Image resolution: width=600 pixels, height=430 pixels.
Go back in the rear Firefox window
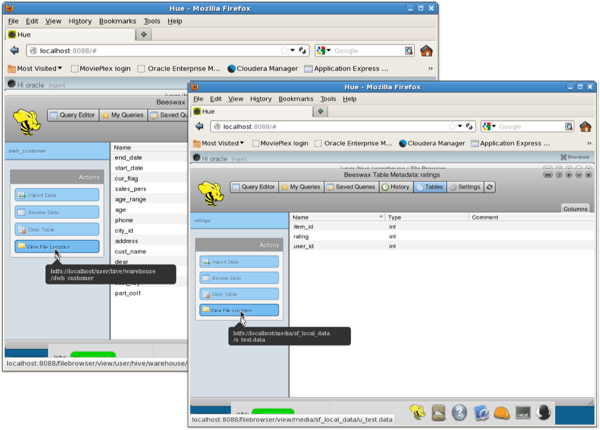pyautogui.click(x=15, y=50)
